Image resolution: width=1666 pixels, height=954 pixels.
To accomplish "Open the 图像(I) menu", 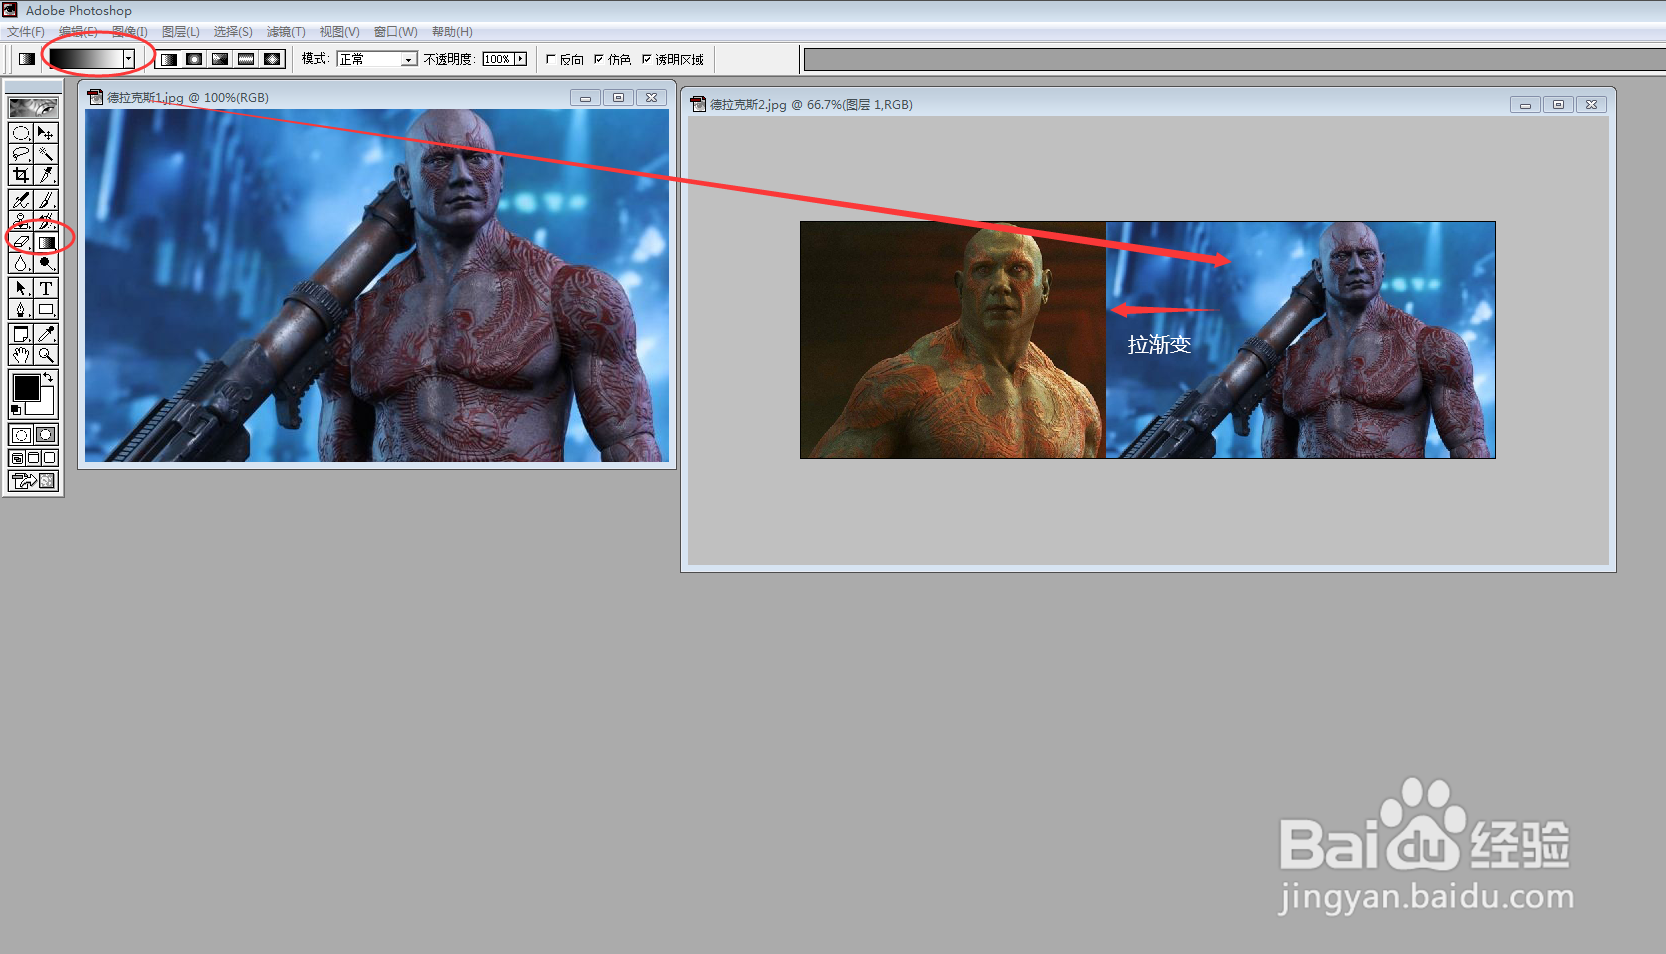I will pyautogui.click(x=130, y=32).
